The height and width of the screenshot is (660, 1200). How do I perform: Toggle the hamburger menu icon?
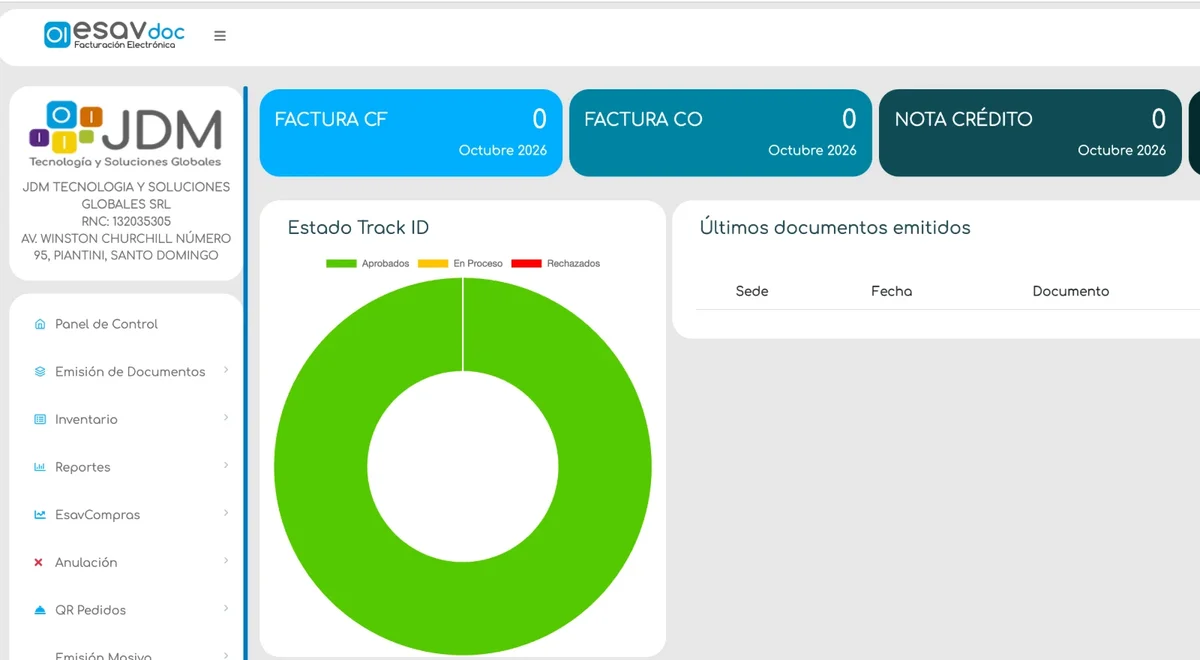point(220,36)
